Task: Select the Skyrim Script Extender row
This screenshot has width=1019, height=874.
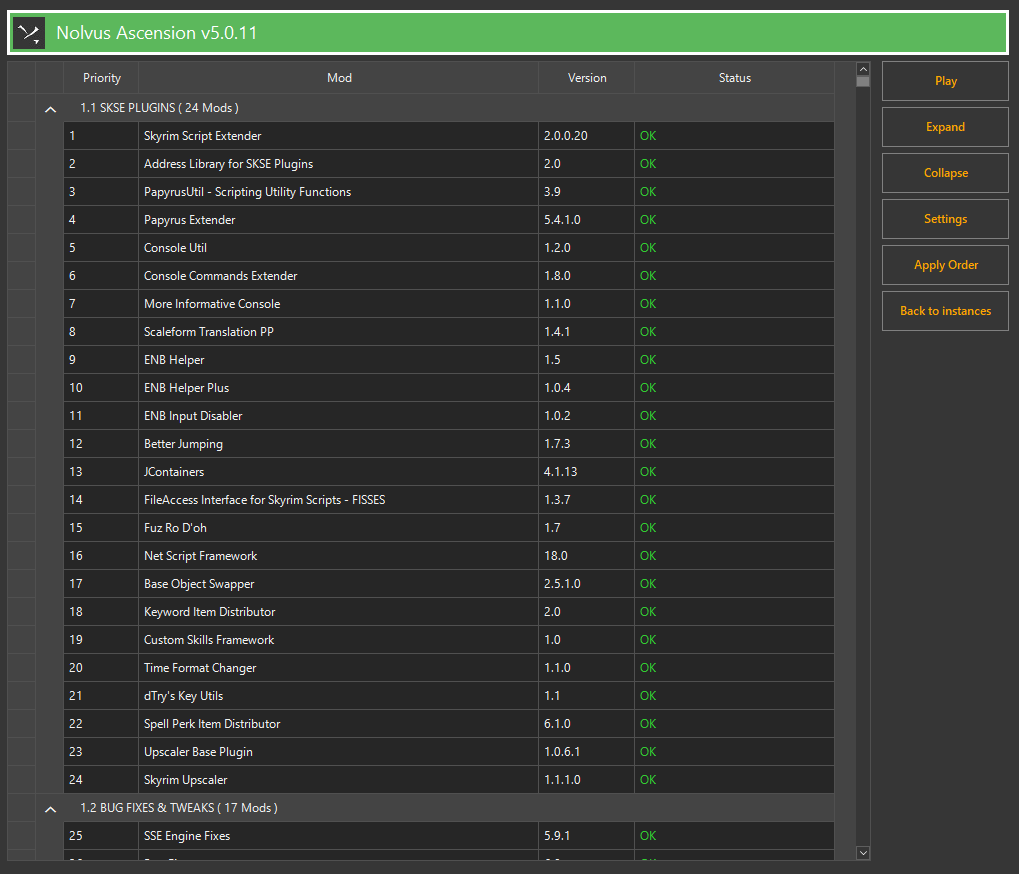Action: (449, 136)
